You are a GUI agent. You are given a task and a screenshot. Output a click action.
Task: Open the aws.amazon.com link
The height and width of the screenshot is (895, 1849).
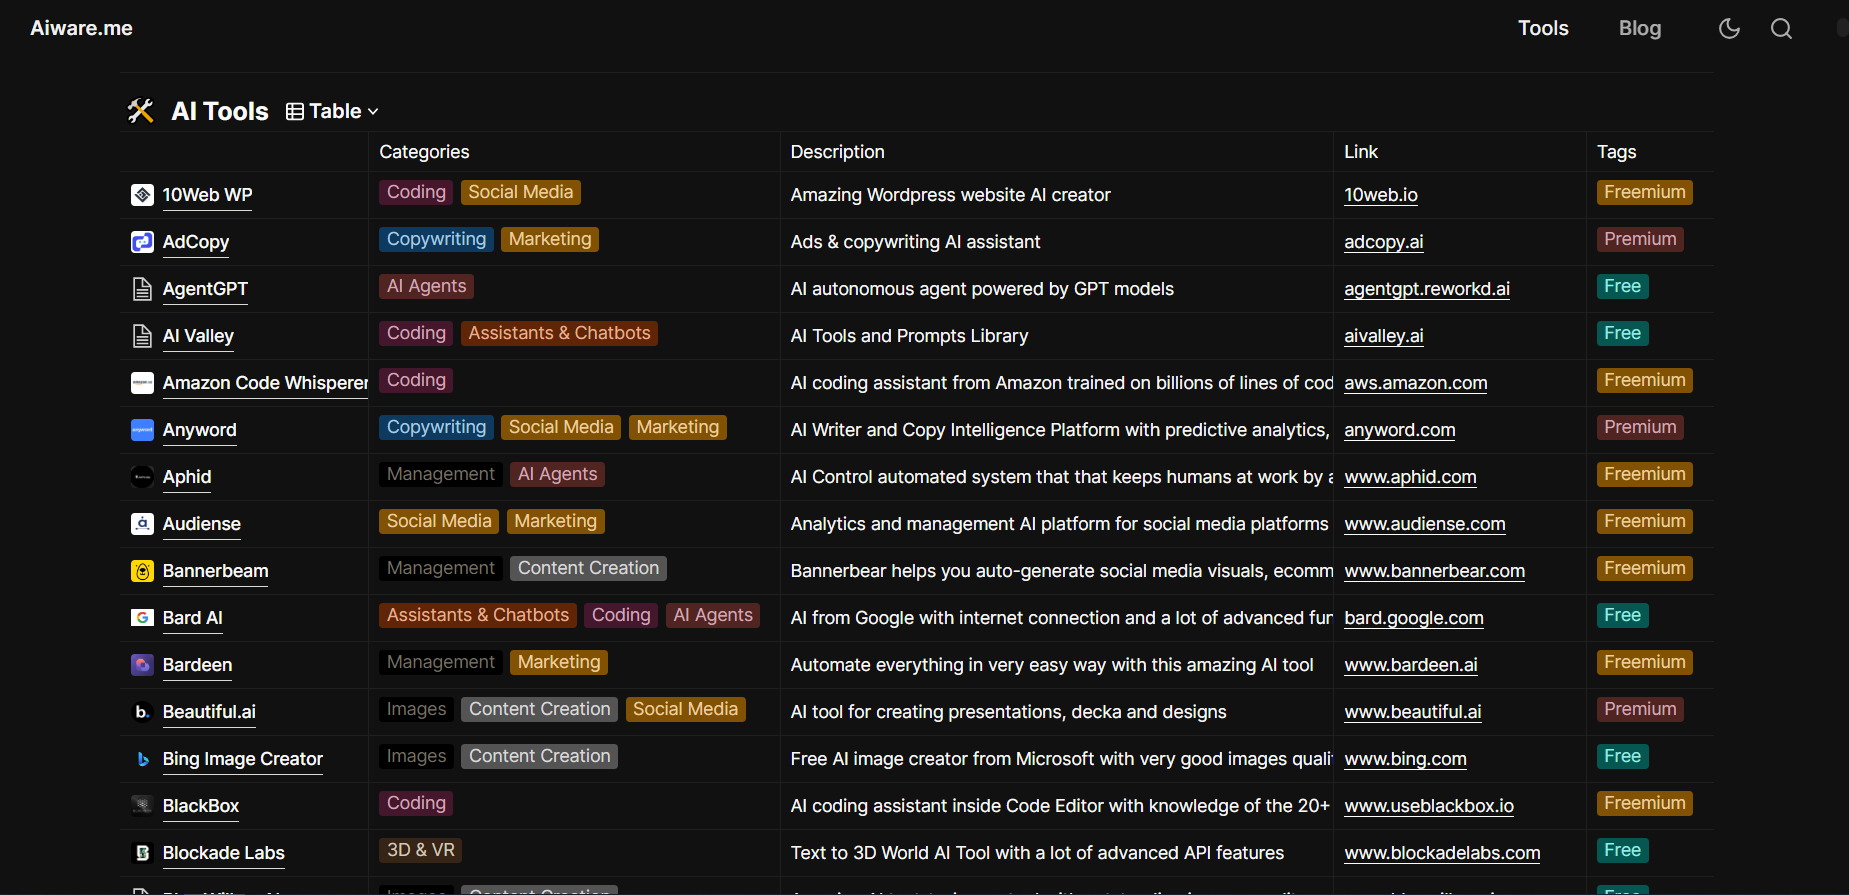pos(1415,383)
